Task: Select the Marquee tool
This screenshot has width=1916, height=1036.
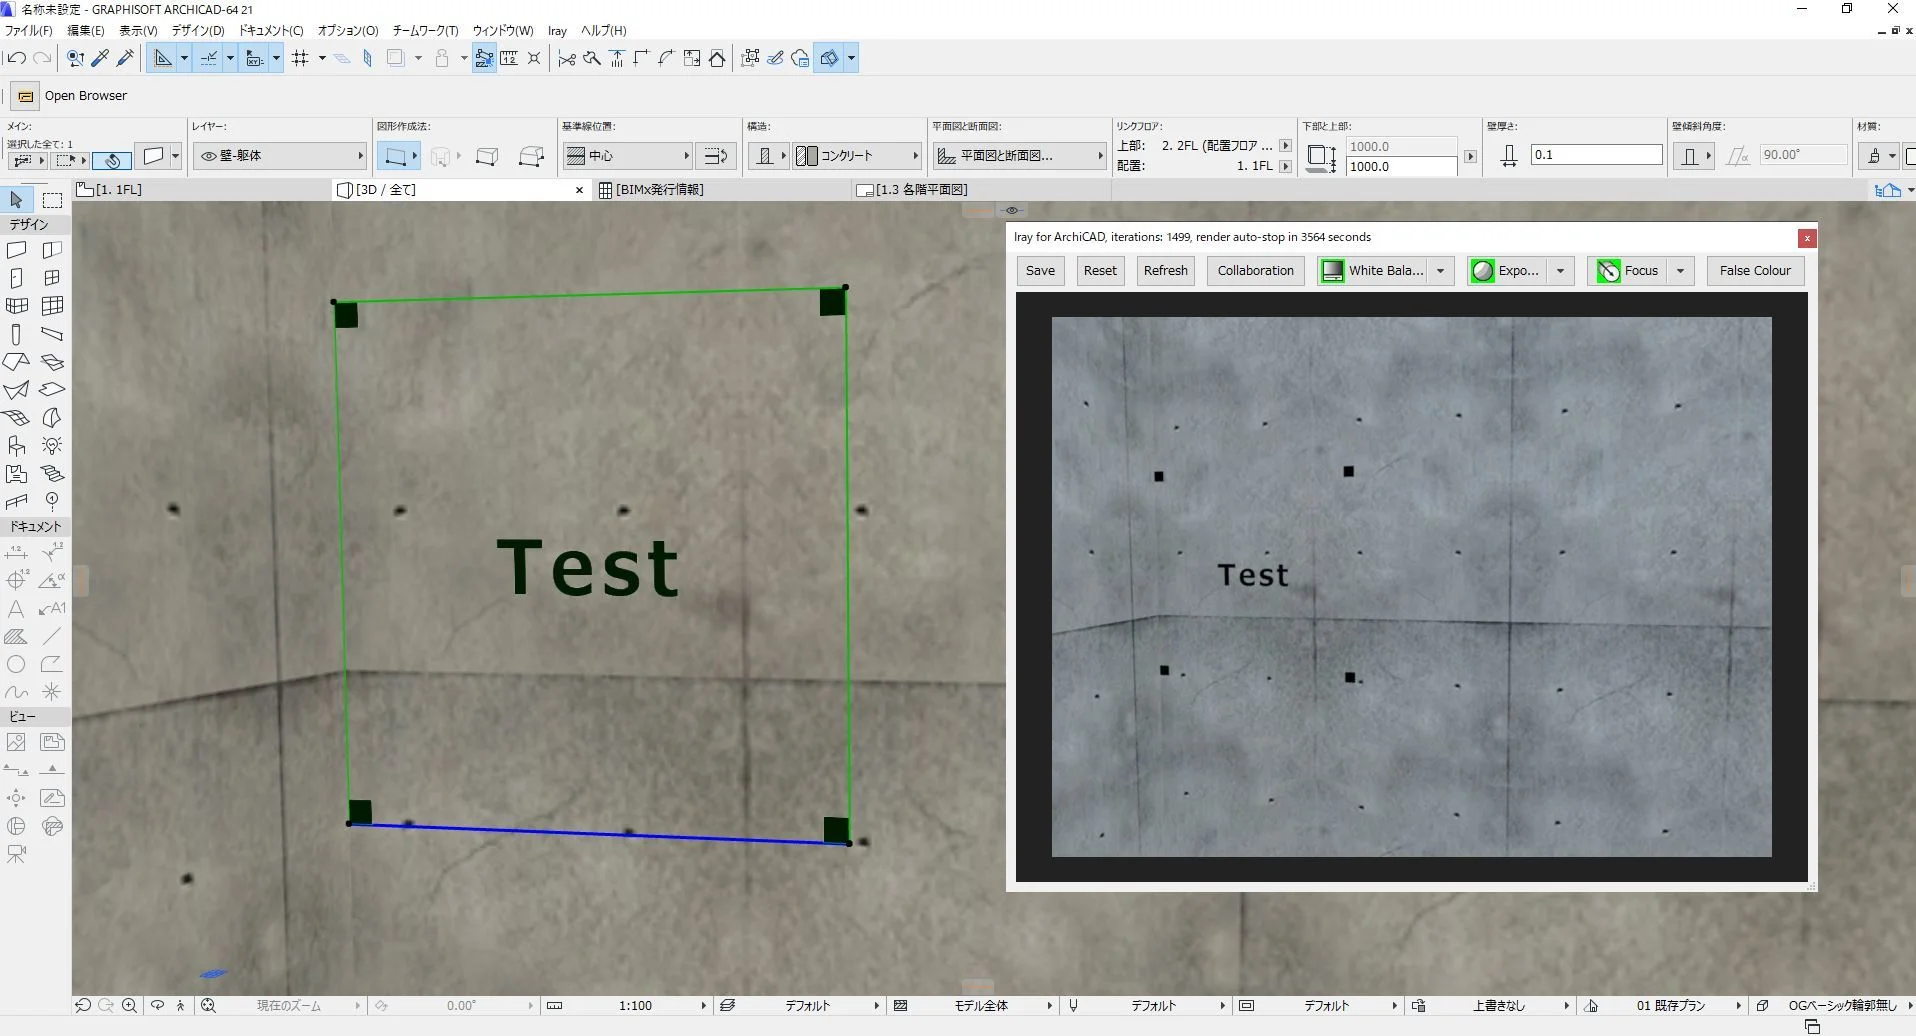Action: pos(52,200)
